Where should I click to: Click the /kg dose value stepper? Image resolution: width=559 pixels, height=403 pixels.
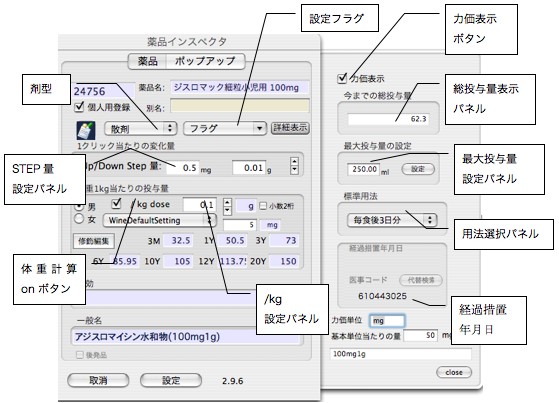point(227,206)
